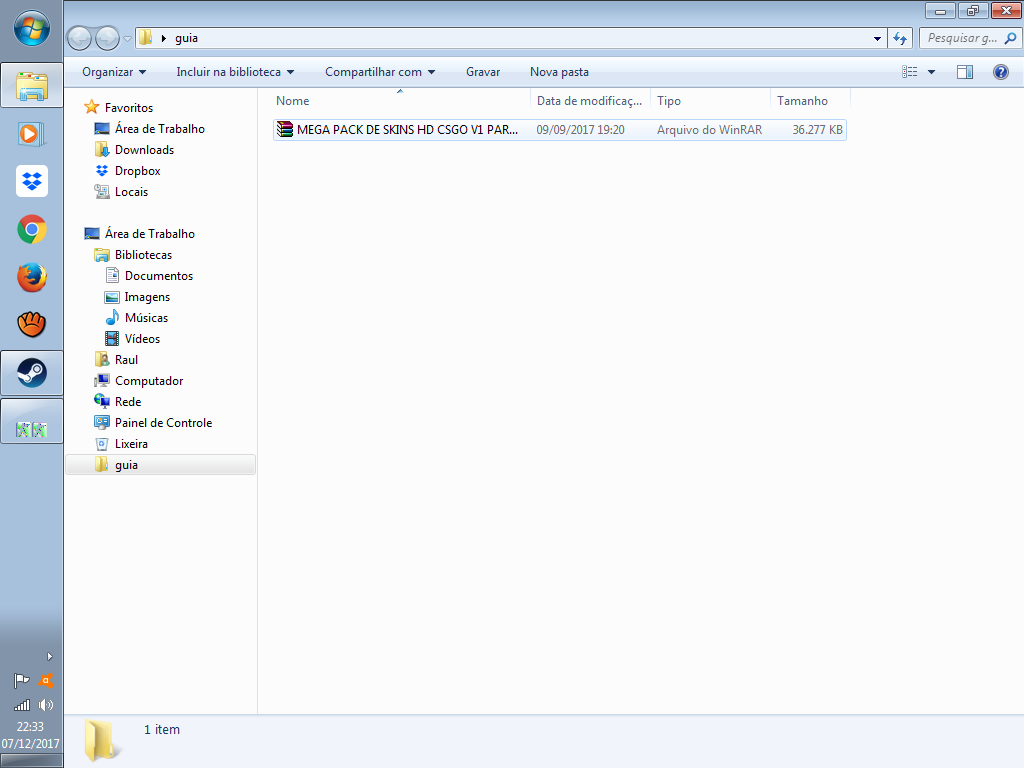Click the 36.277 KB size cell
This screenshot has width=1024, height=768.
[817, 129]
